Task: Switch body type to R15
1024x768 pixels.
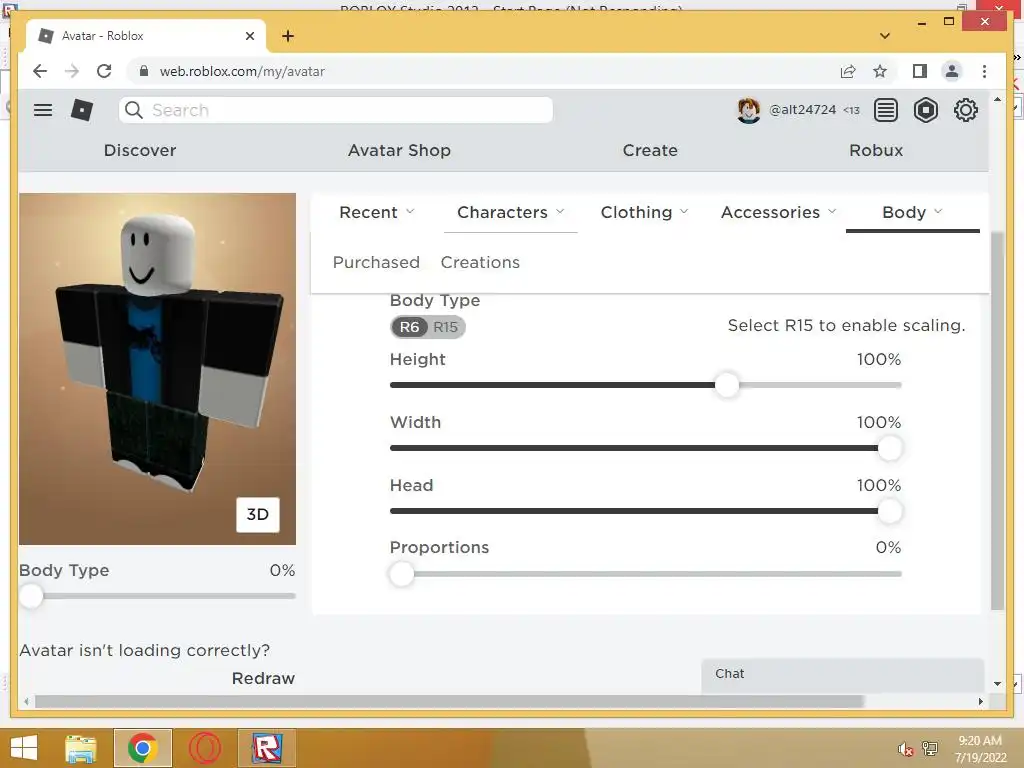Action: click(x=445, y=327)
